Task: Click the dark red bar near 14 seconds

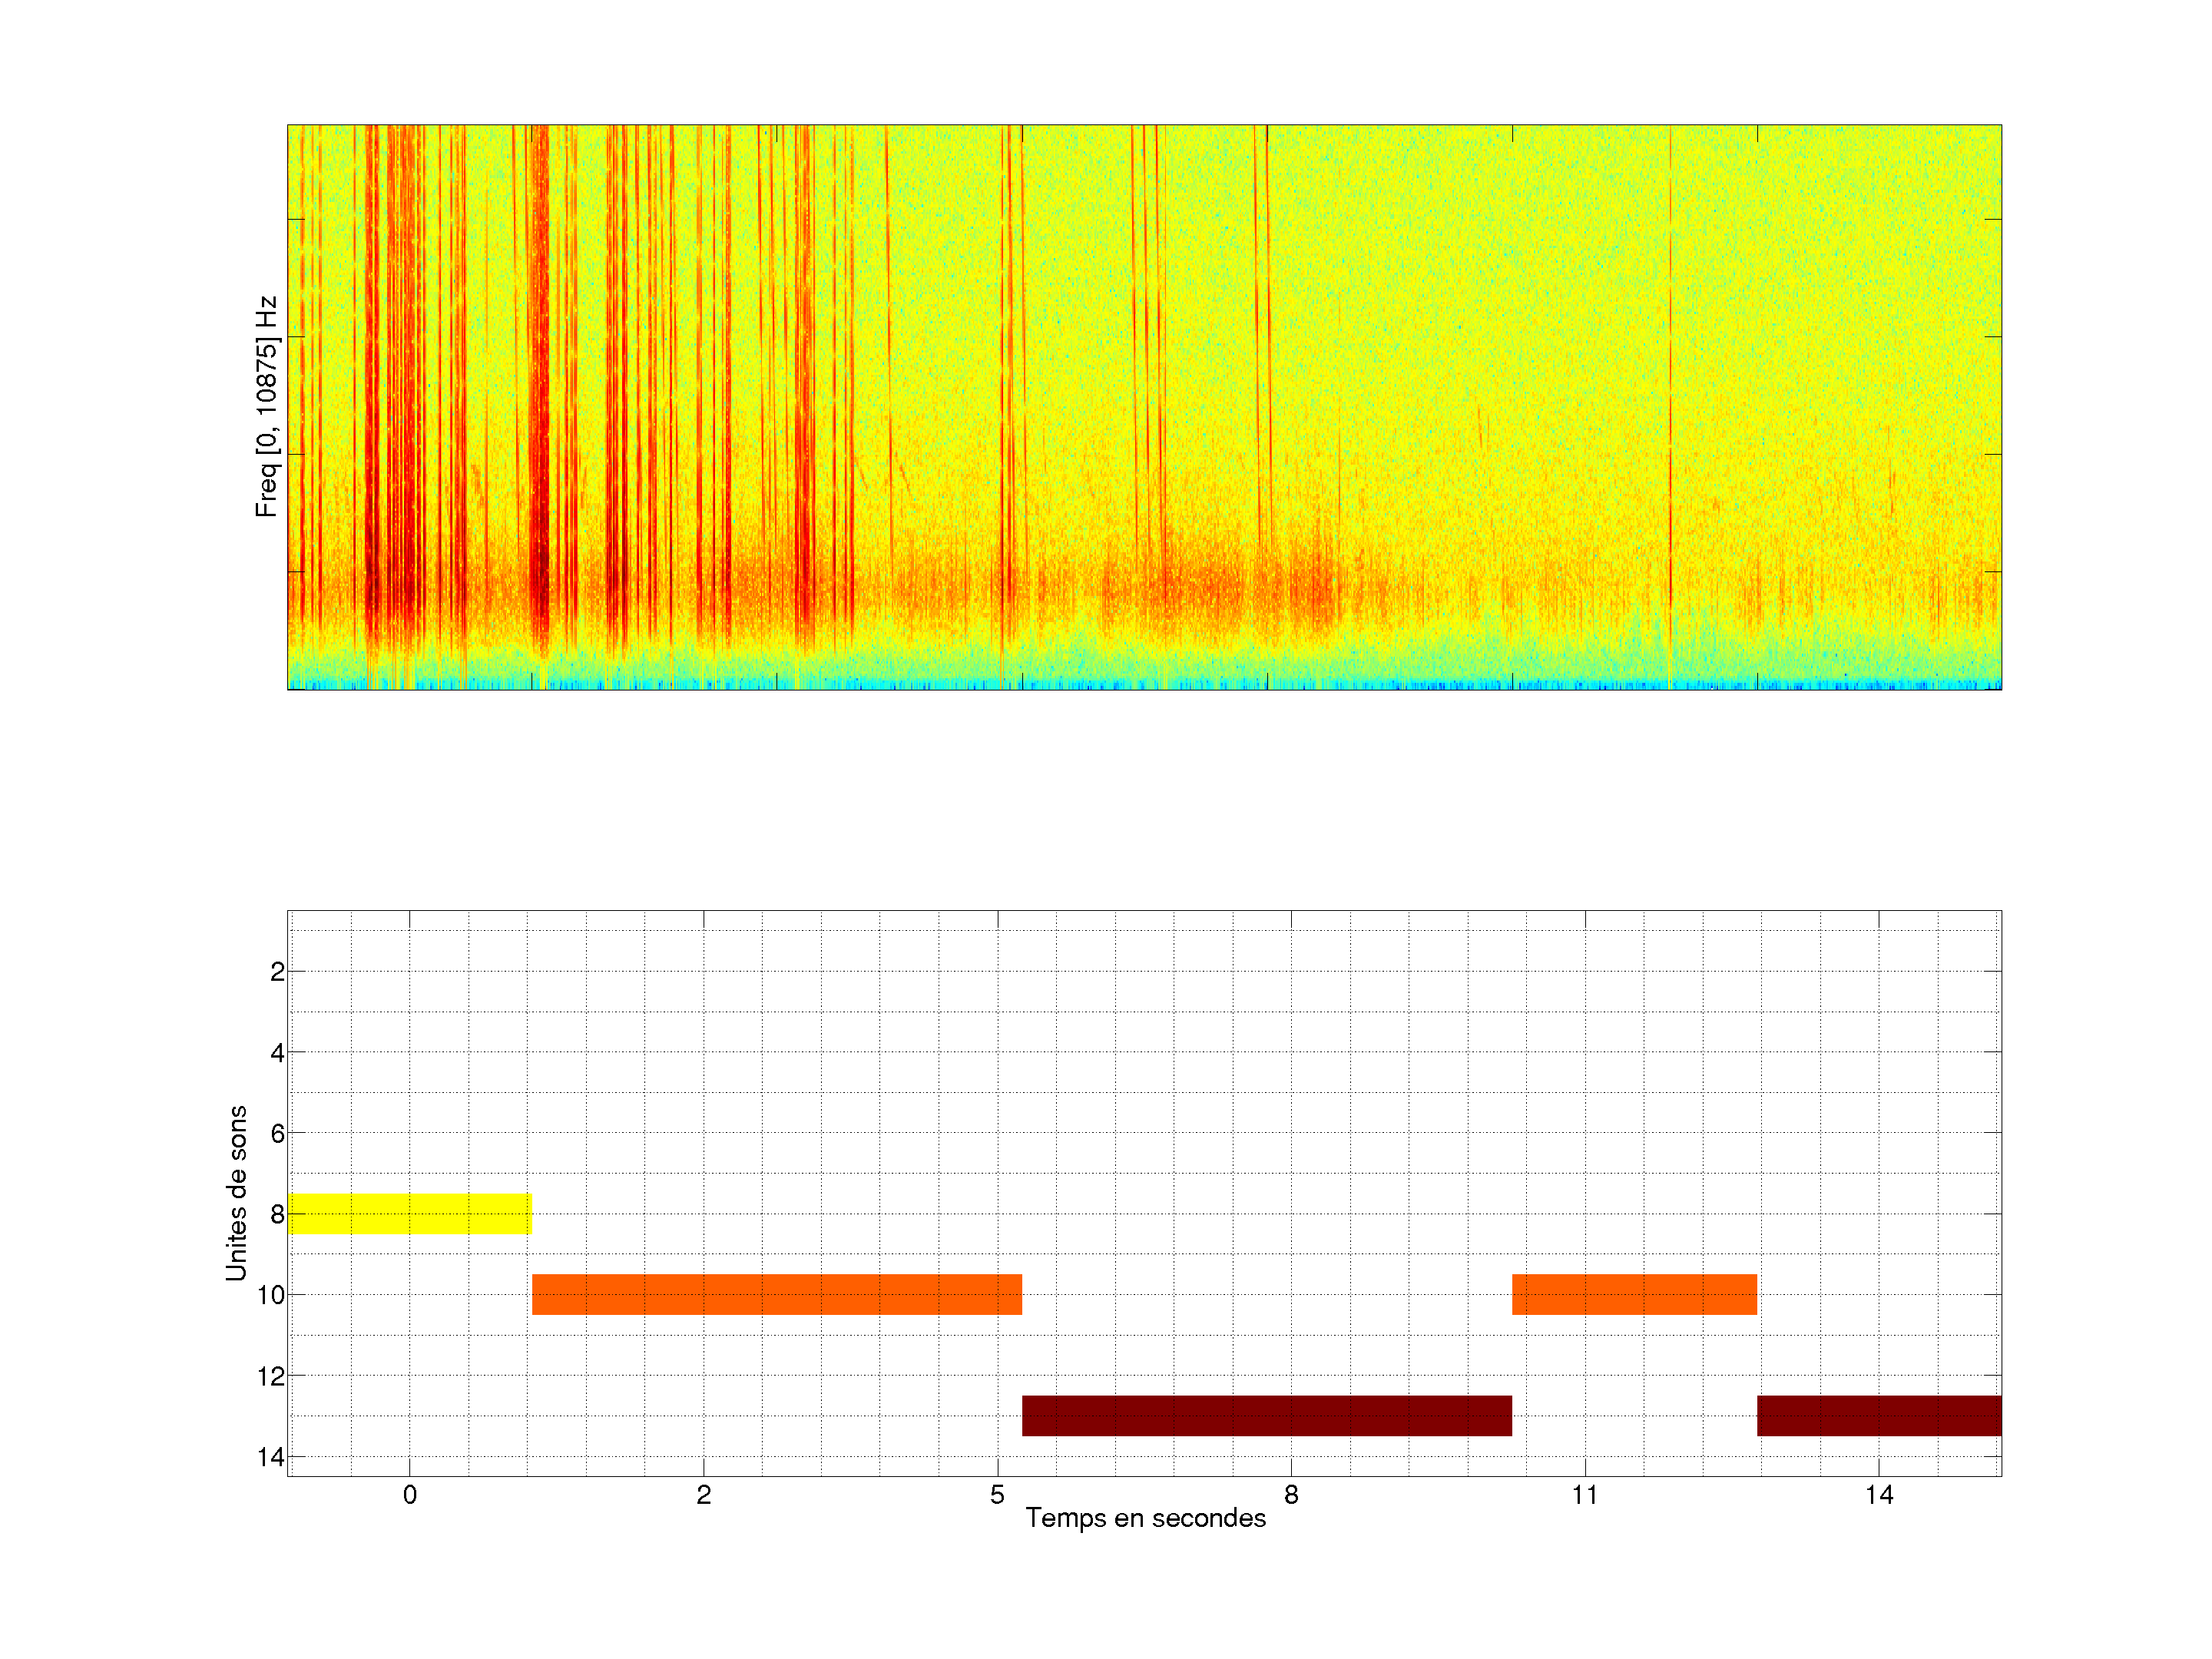Action: 1878,1415
